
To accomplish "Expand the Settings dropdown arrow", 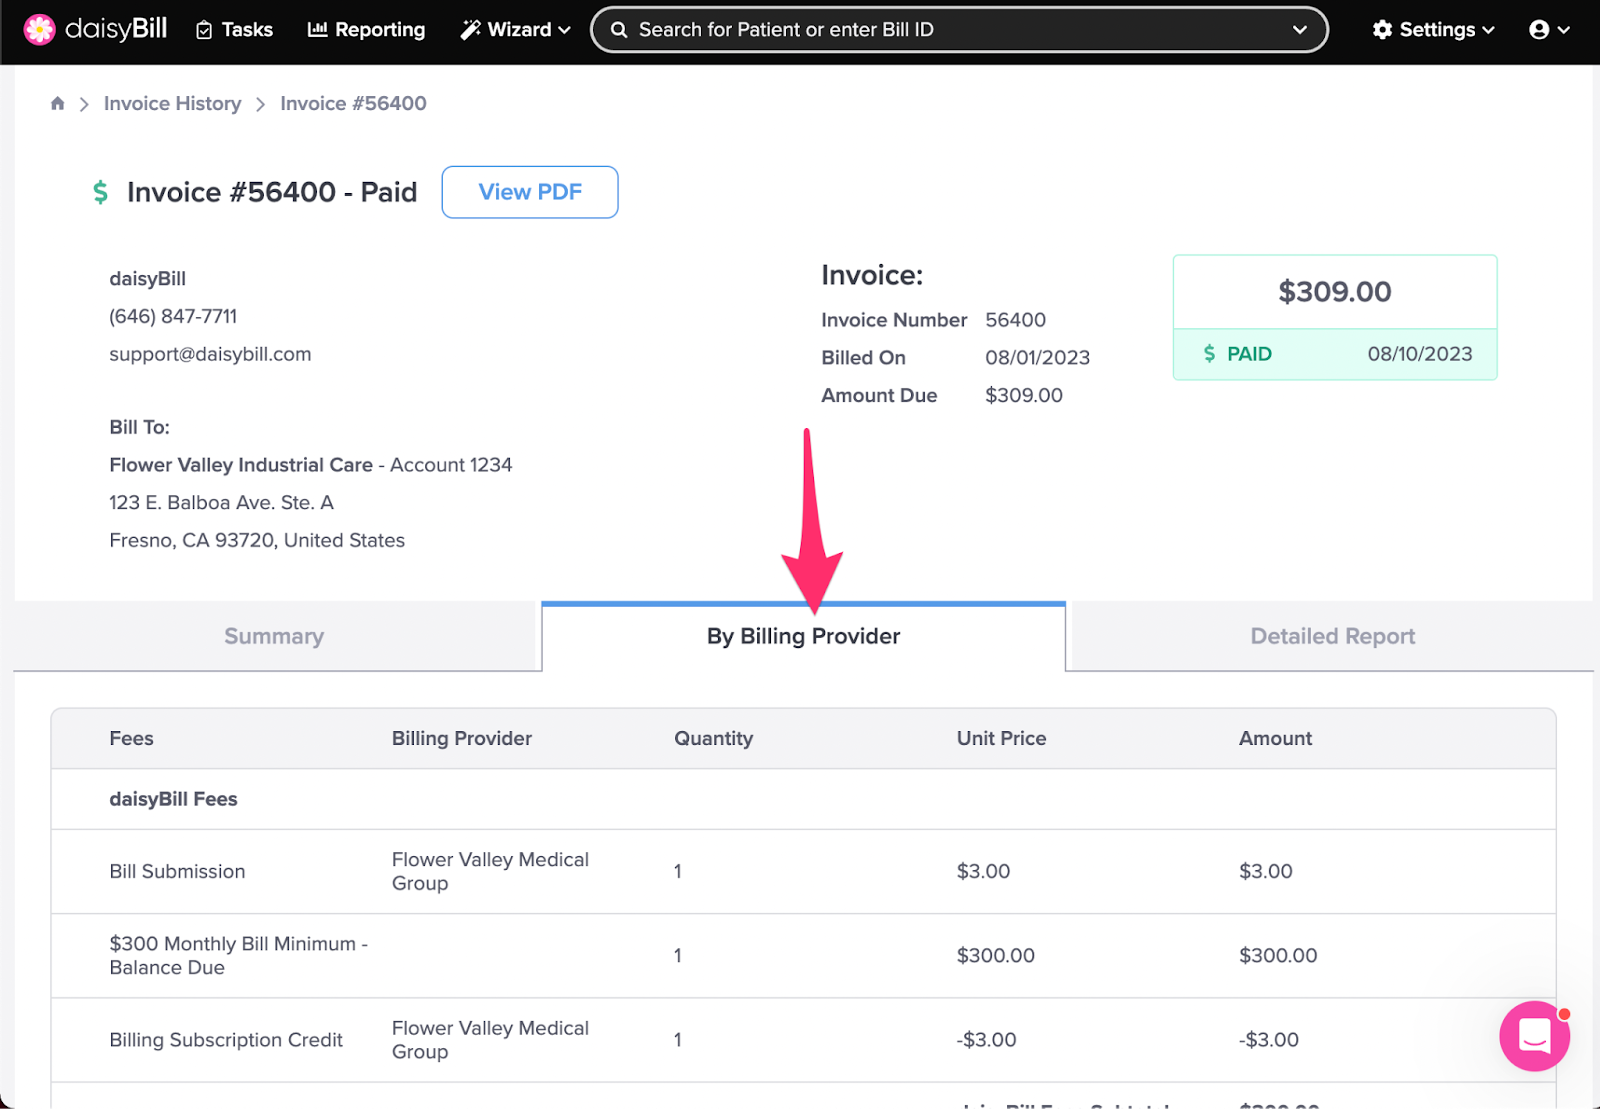I will [x=1488, y=30].
